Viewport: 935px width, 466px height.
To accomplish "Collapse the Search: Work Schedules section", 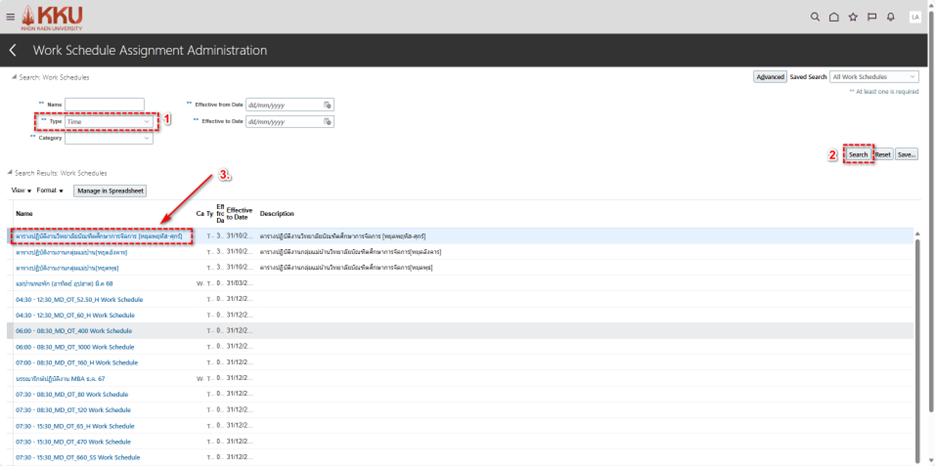I will [12, 77].
